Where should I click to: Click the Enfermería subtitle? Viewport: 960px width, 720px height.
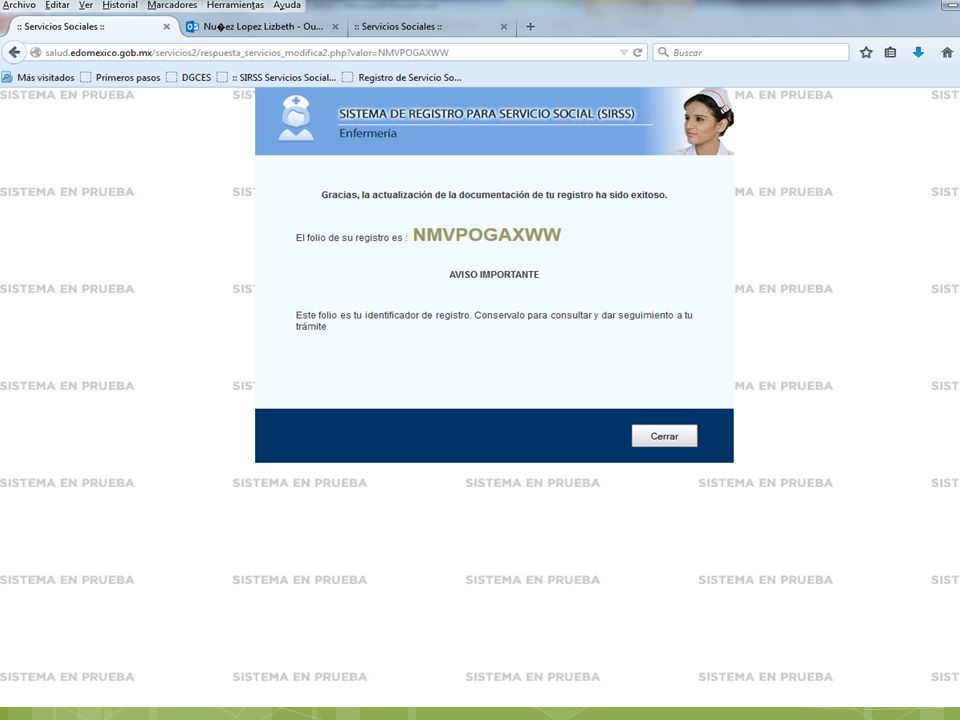click(368, 133)
